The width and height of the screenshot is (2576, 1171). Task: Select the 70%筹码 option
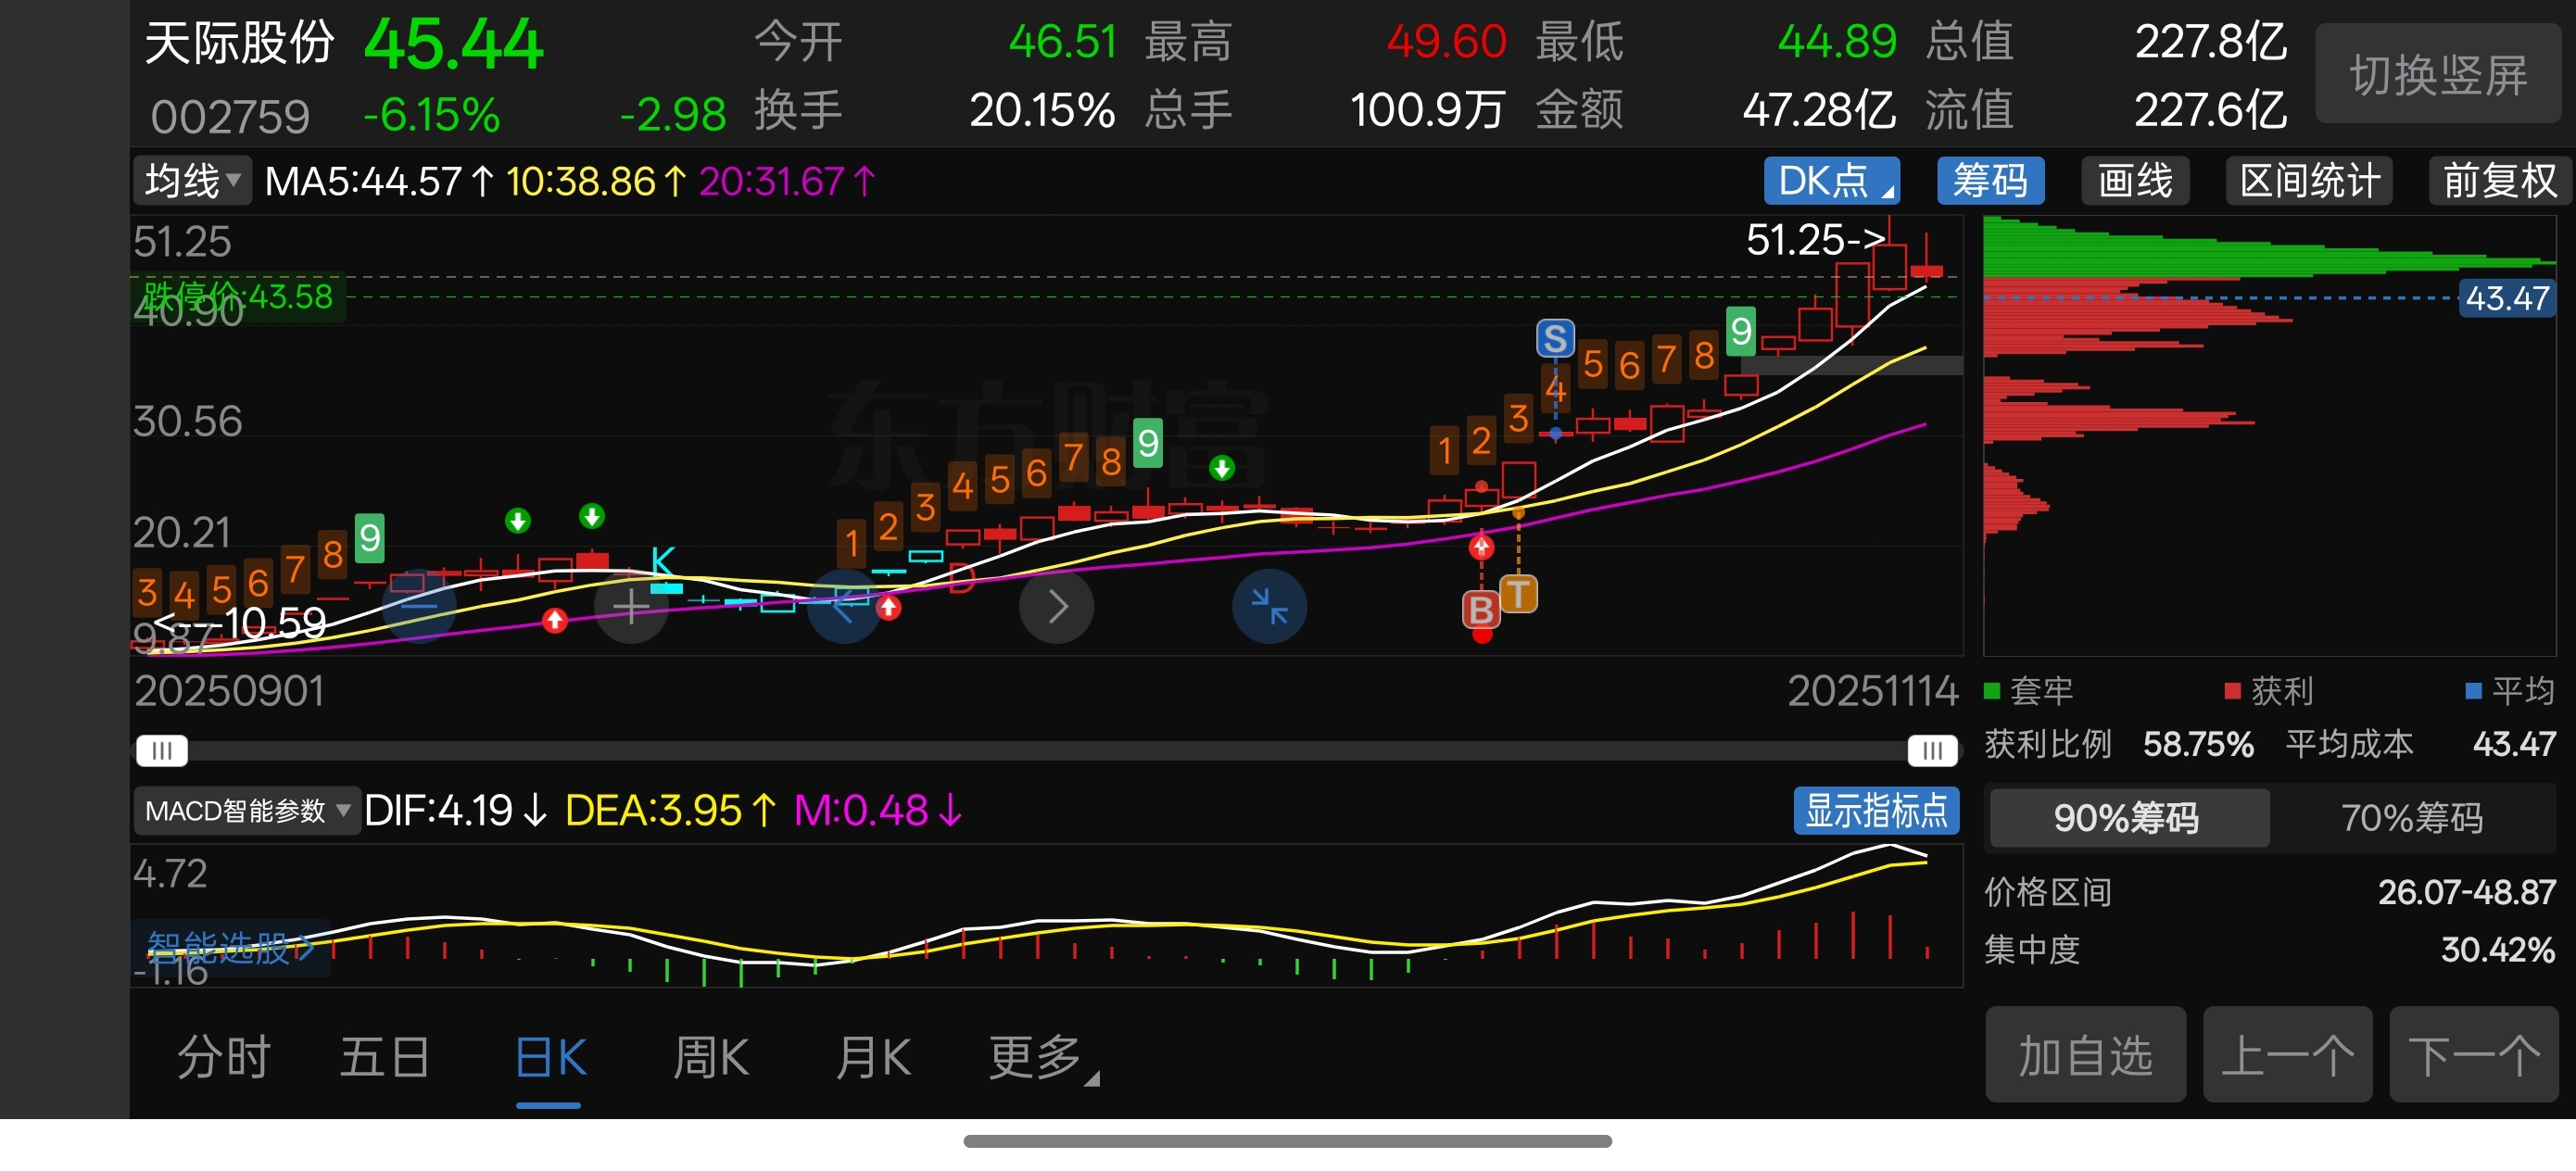pyautogui.click(x=2411, y=818)
